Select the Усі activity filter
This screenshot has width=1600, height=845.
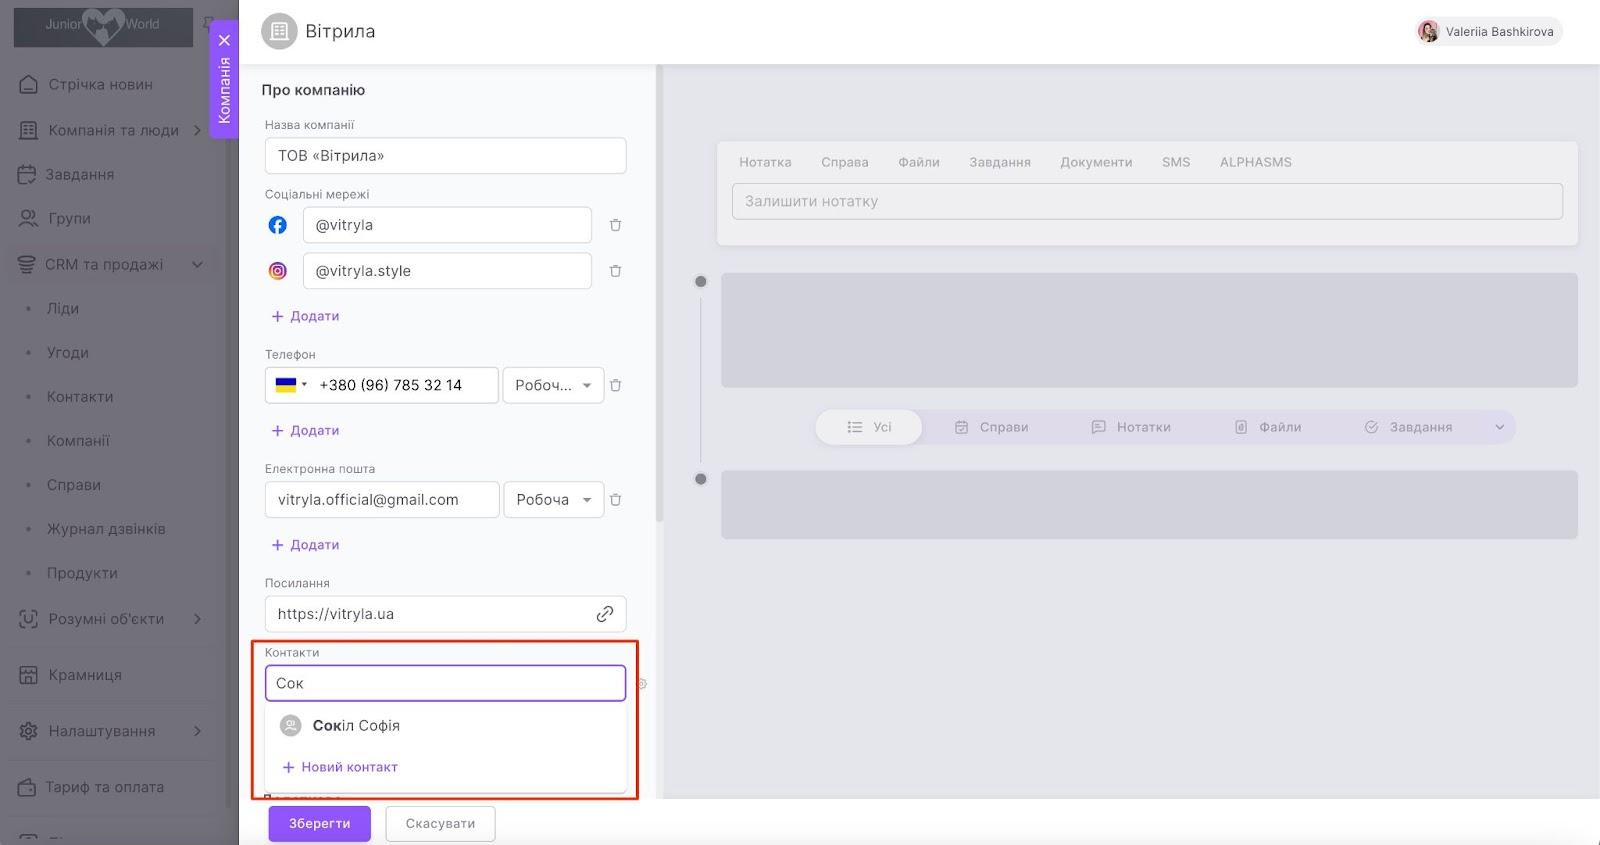[869, 427]
